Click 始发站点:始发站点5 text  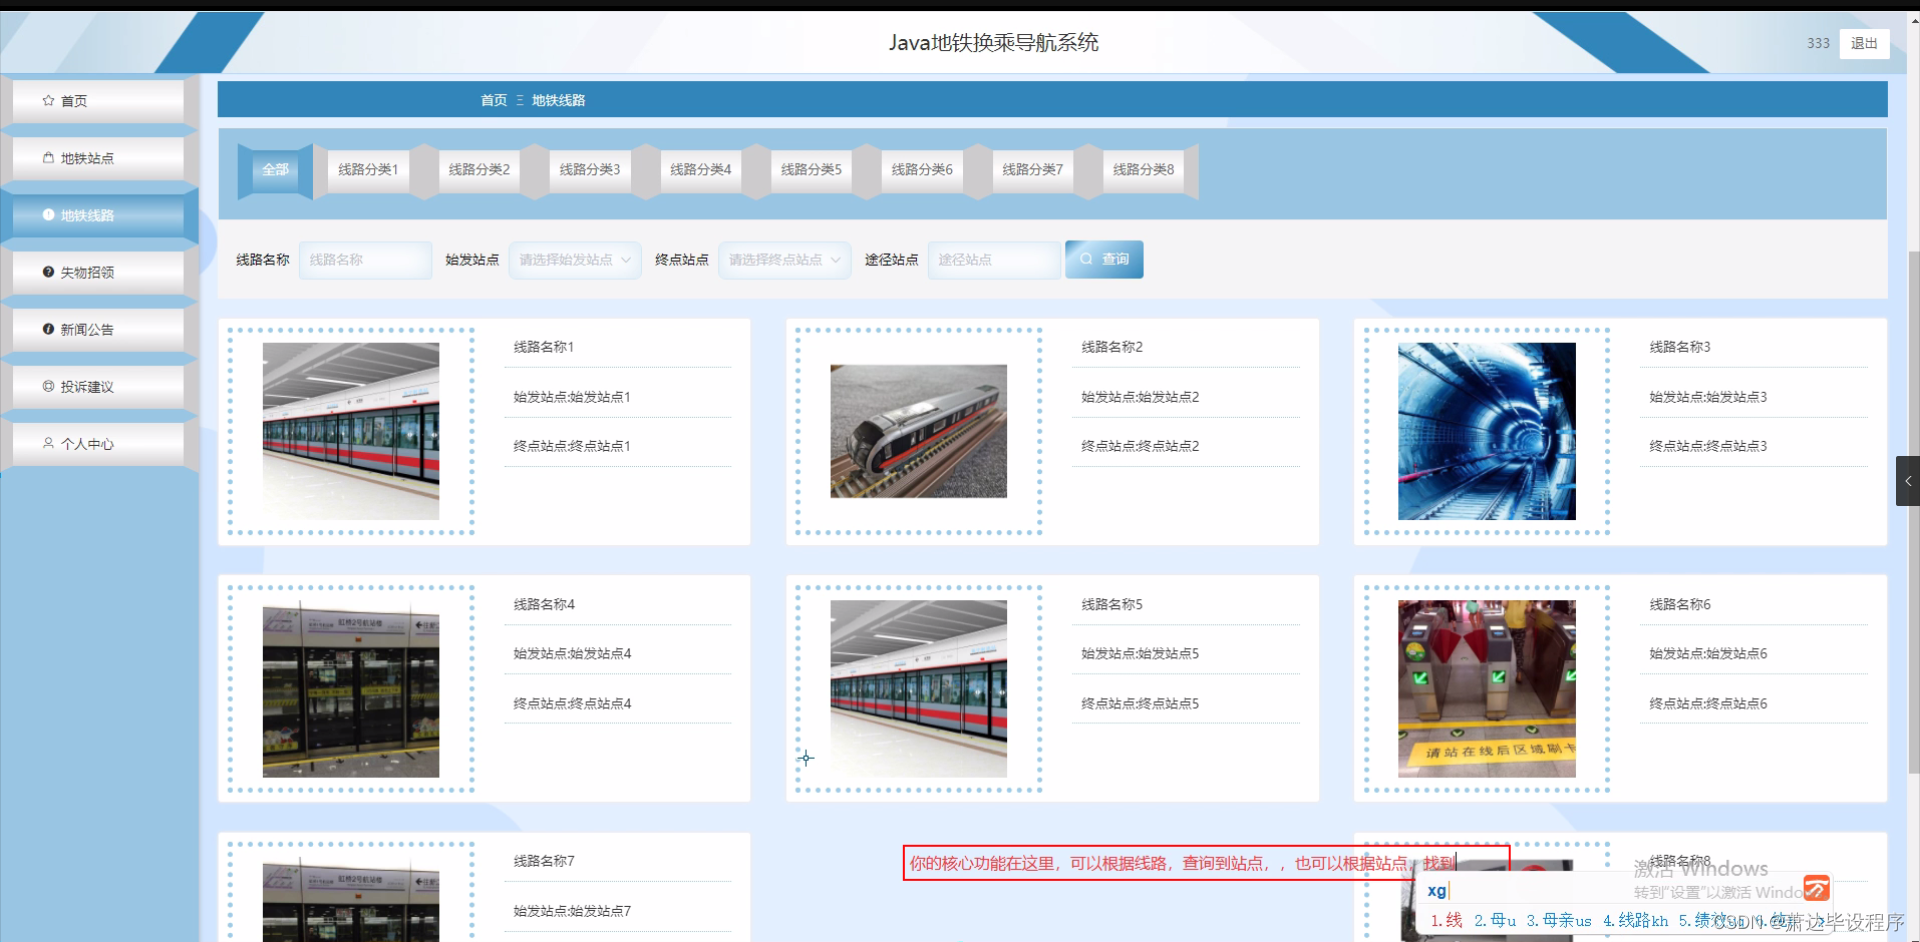click(x=1140, y=654)
